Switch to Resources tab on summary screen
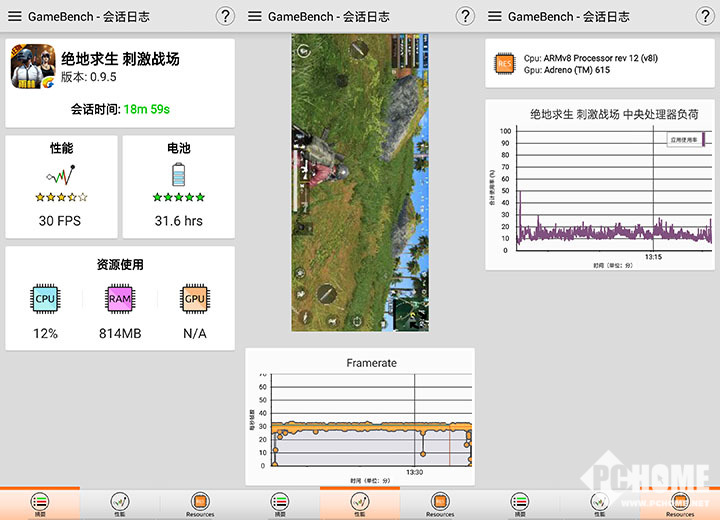The image size is (720, 520). click(200, 504)
